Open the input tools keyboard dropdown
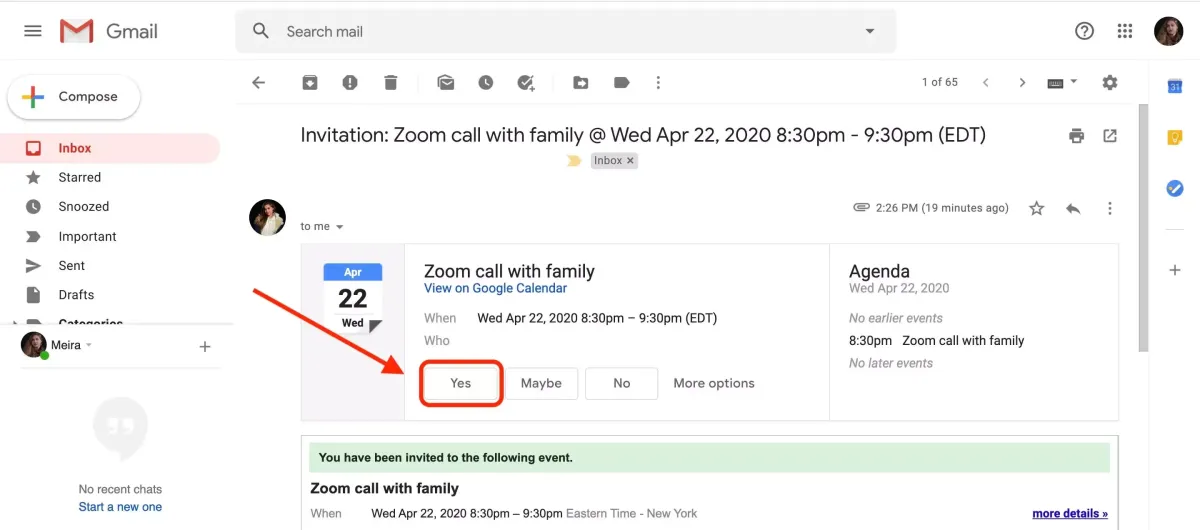 [x=1062, y=83]
